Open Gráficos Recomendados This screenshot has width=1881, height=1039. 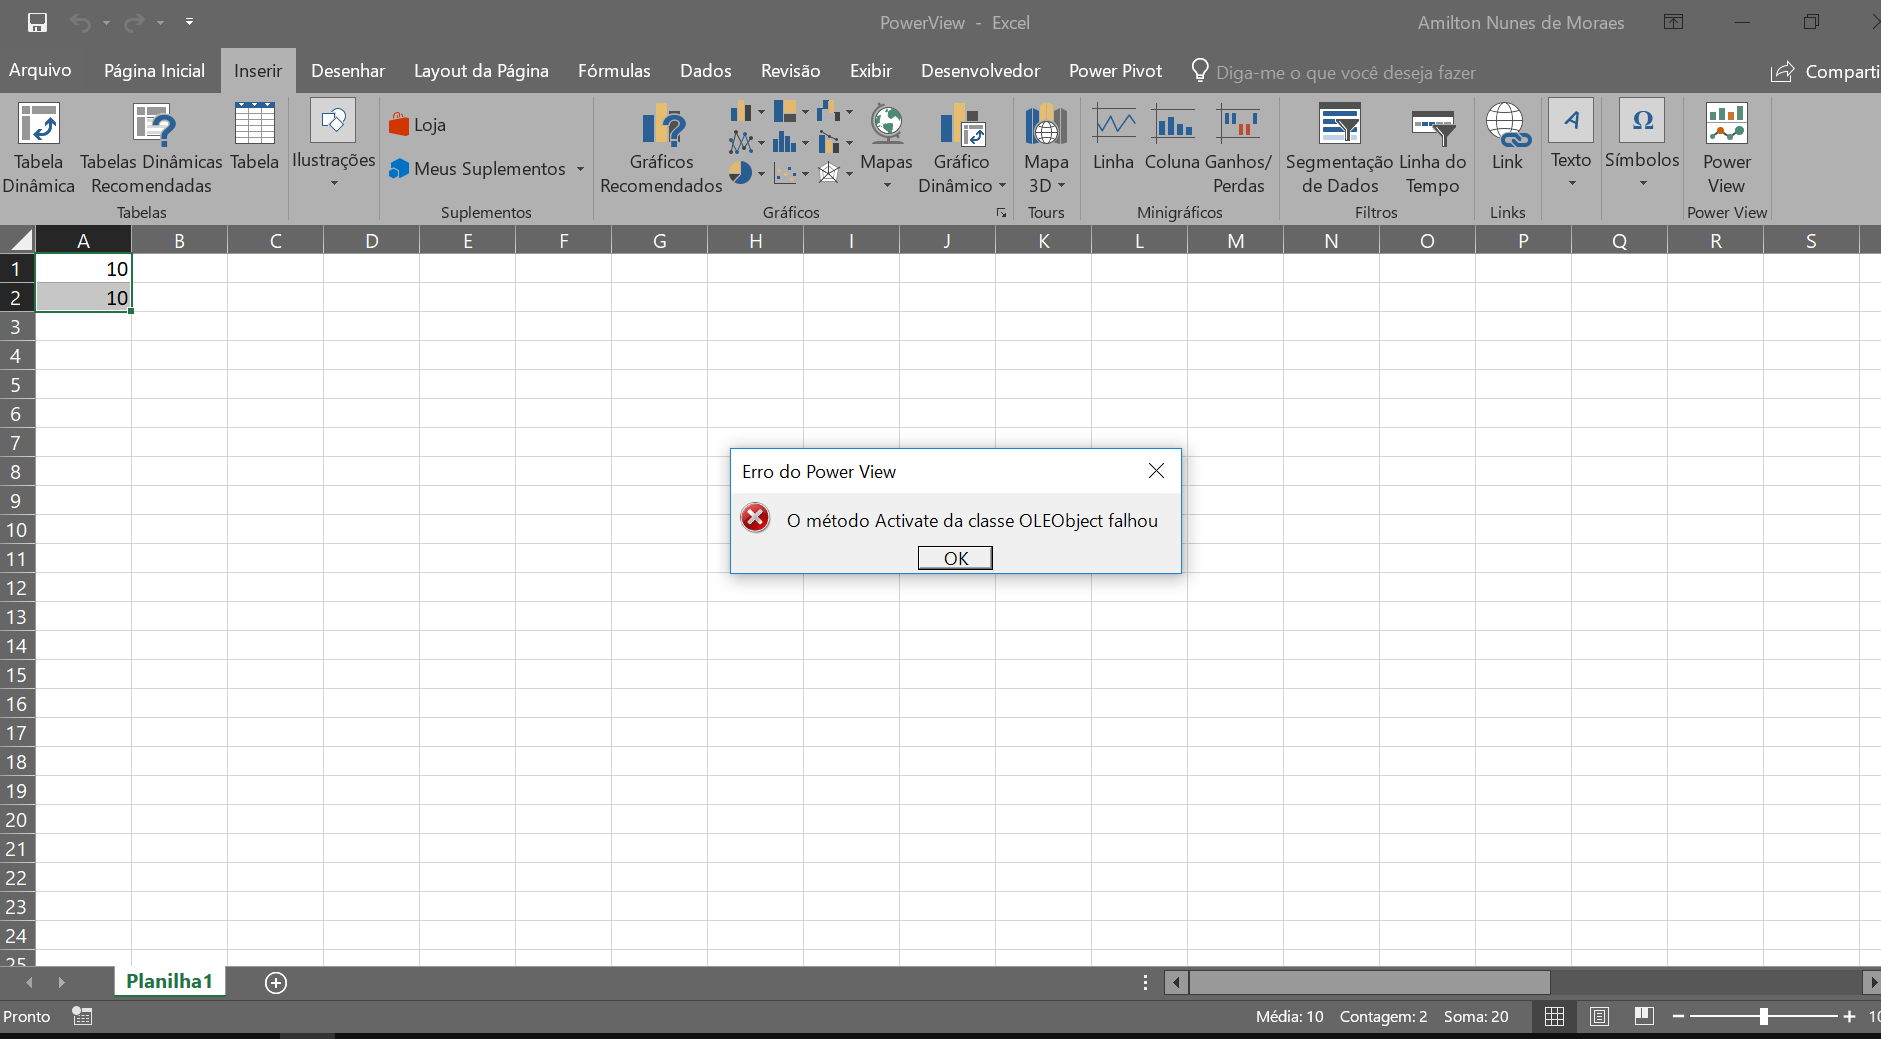661,148
